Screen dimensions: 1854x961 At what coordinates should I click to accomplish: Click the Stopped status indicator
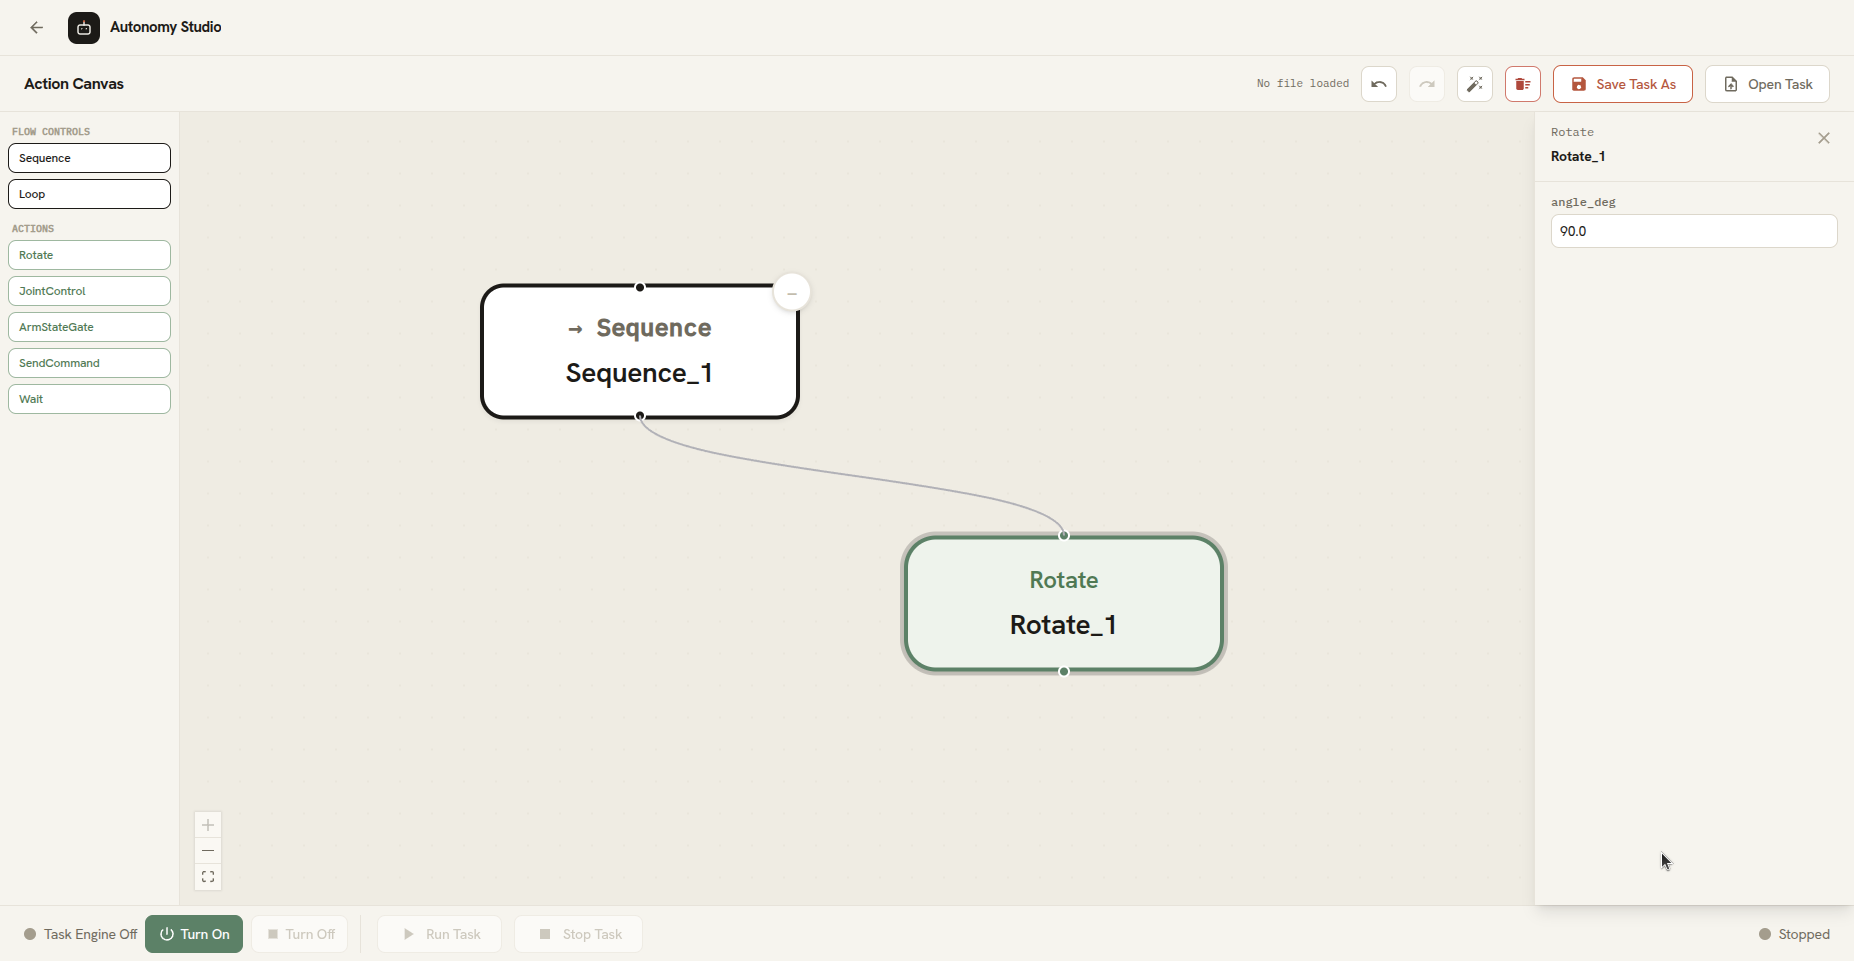point(1794,934)
